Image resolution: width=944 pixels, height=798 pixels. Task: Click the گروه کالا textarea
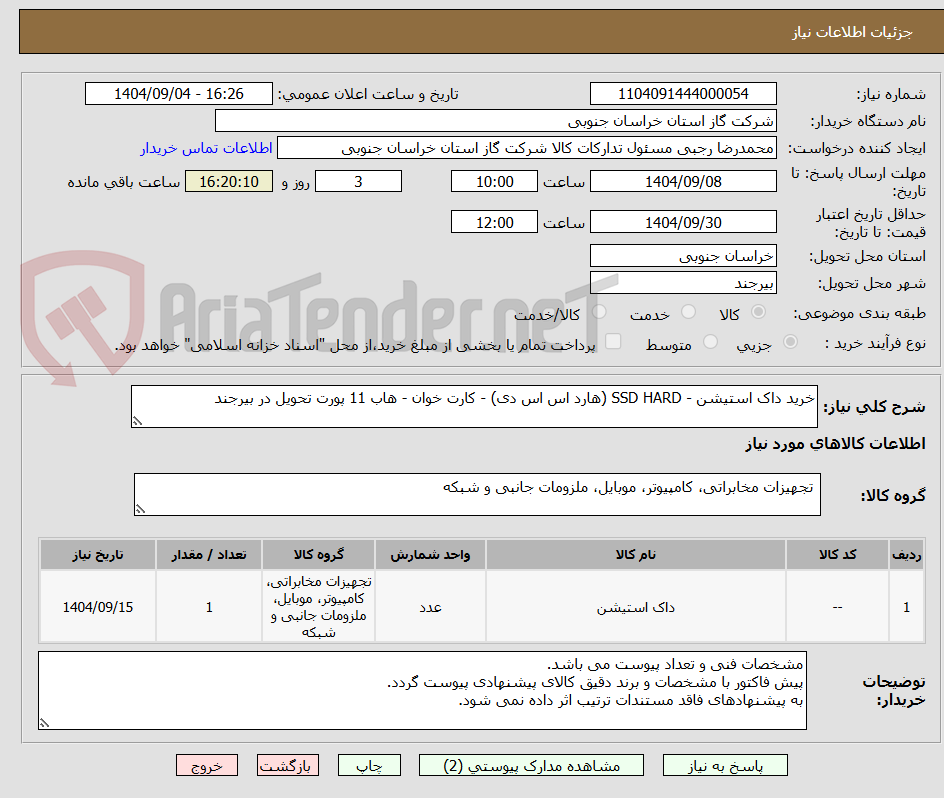point(477,494)
